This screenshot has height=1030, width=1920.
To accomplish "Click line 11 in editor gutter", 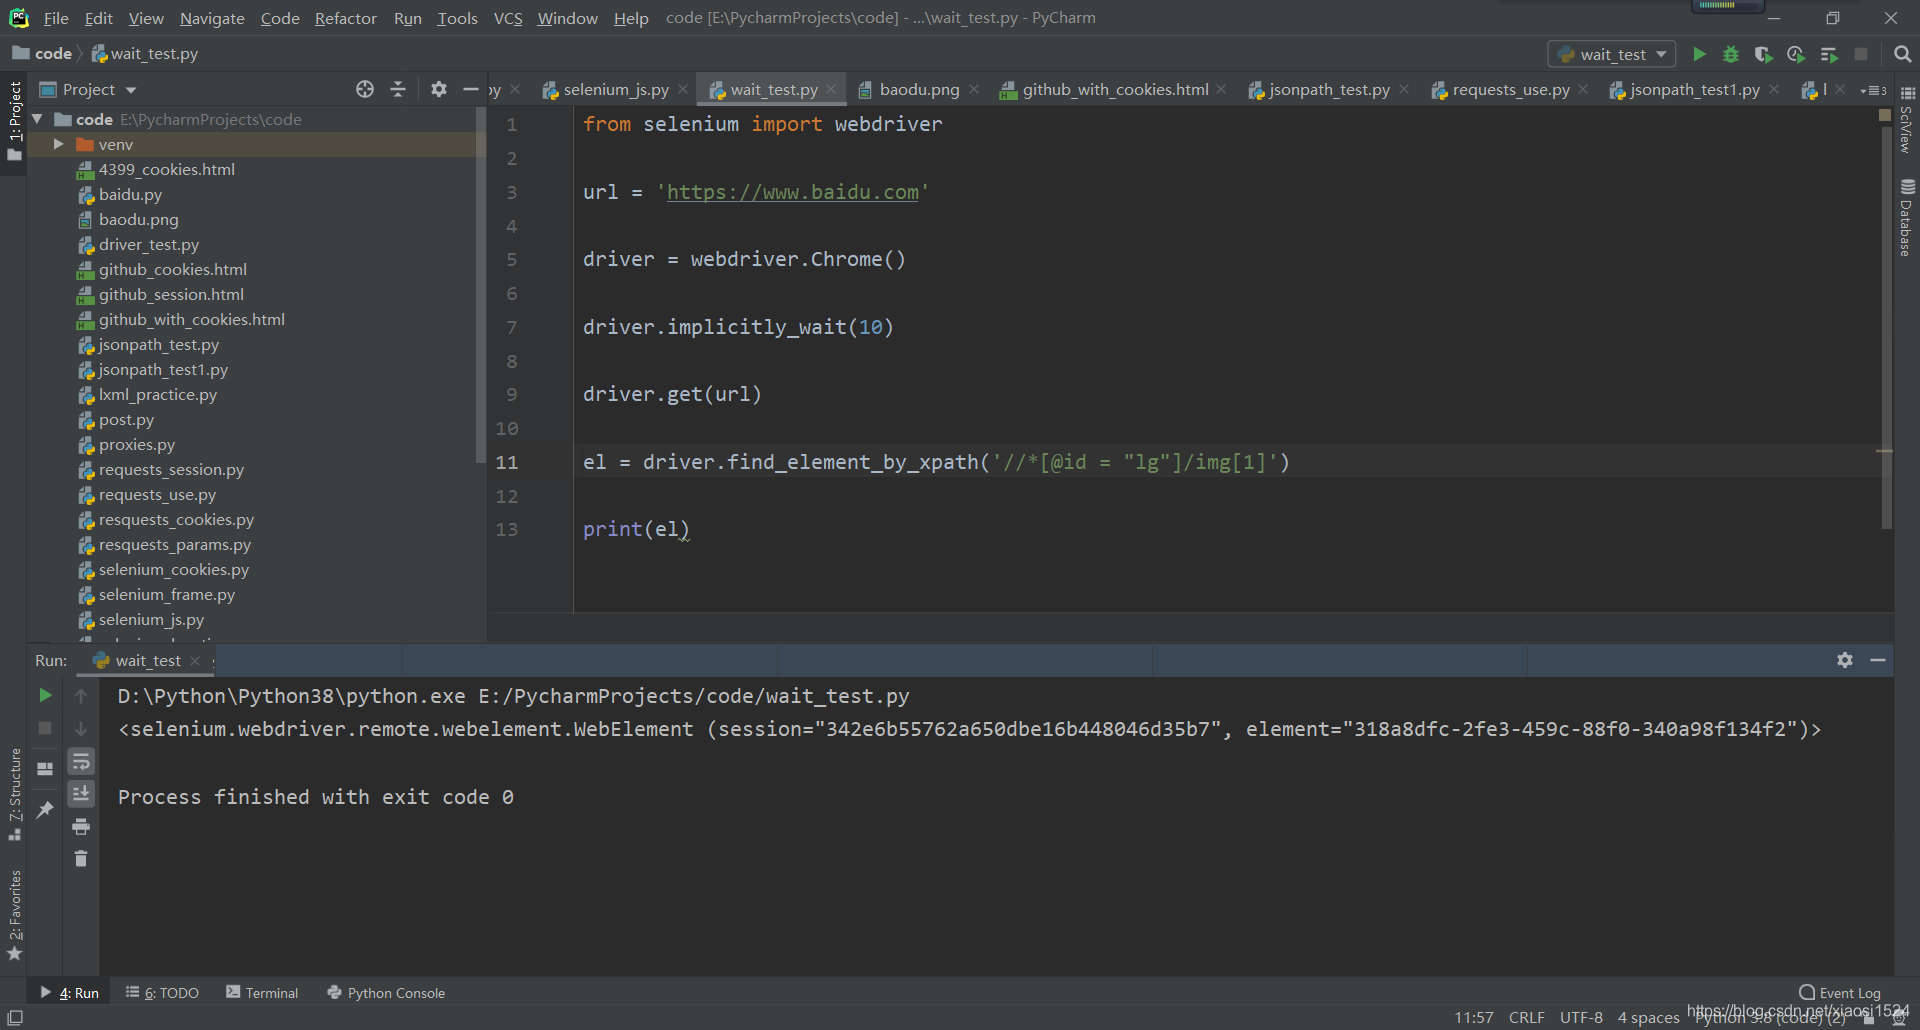I will [507, 462].
